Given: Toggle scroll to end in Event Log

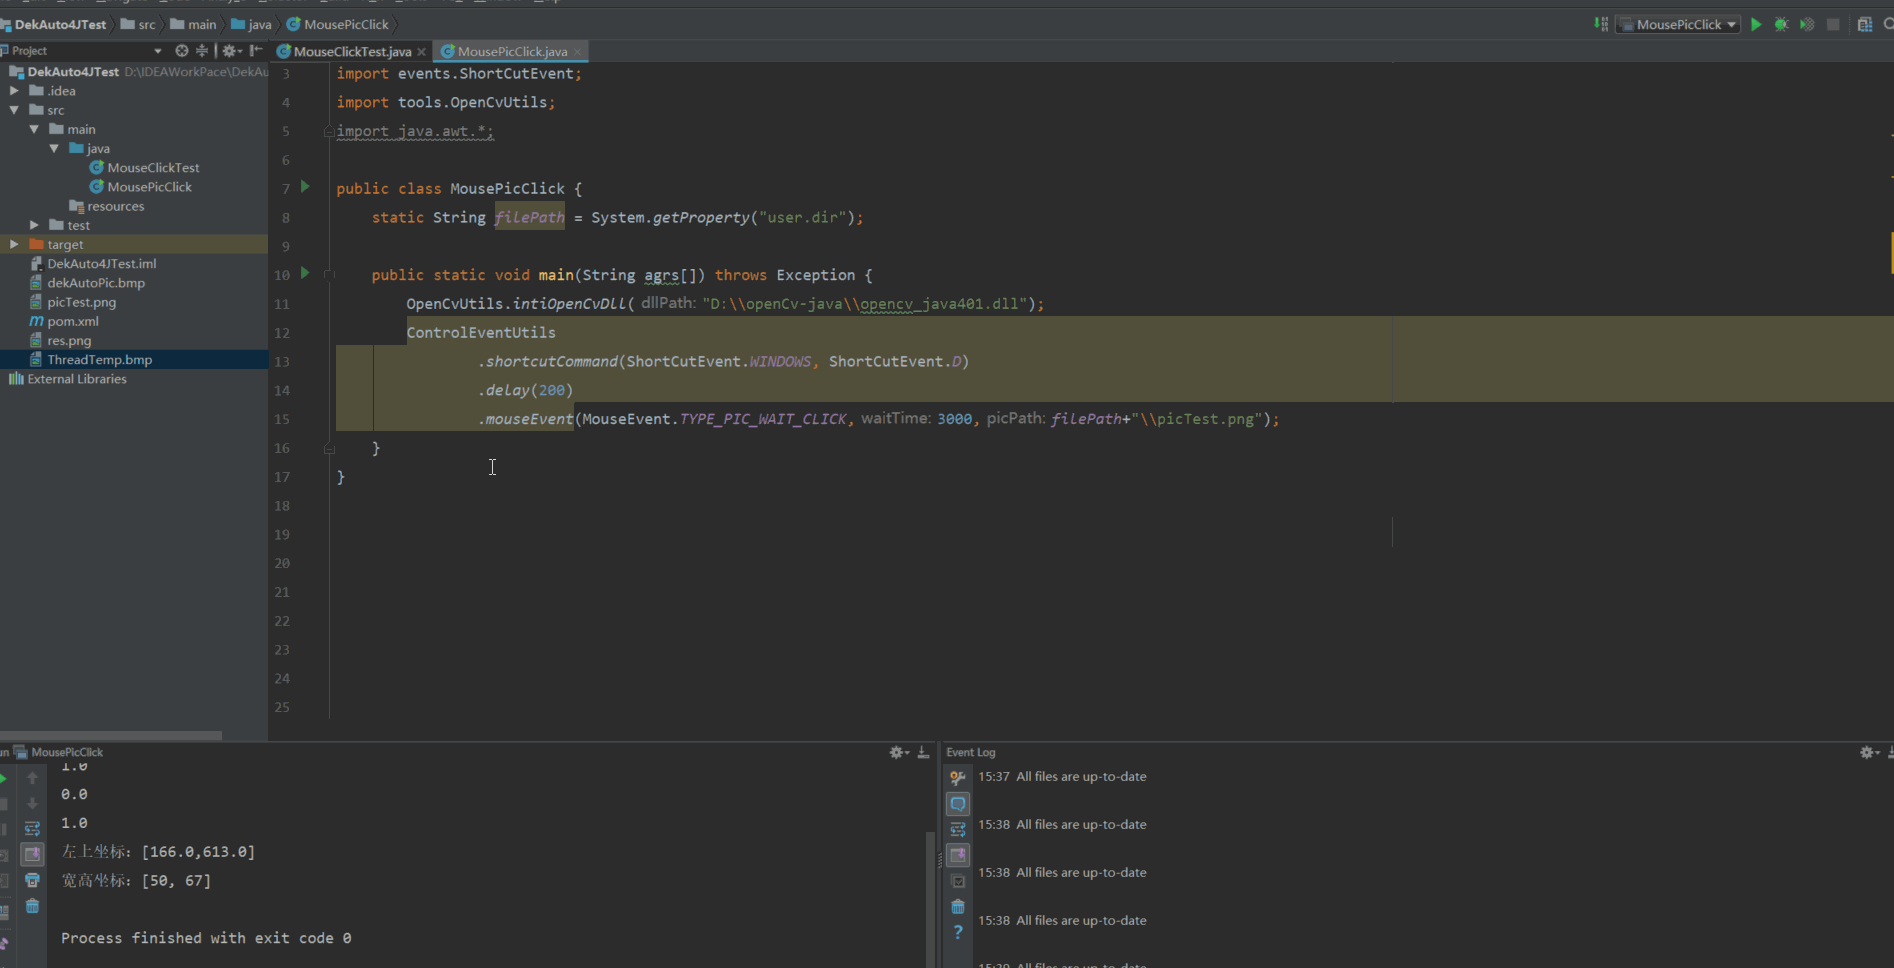Looking at the screenshot, I should pyautogui.click(x=958, y=855).
